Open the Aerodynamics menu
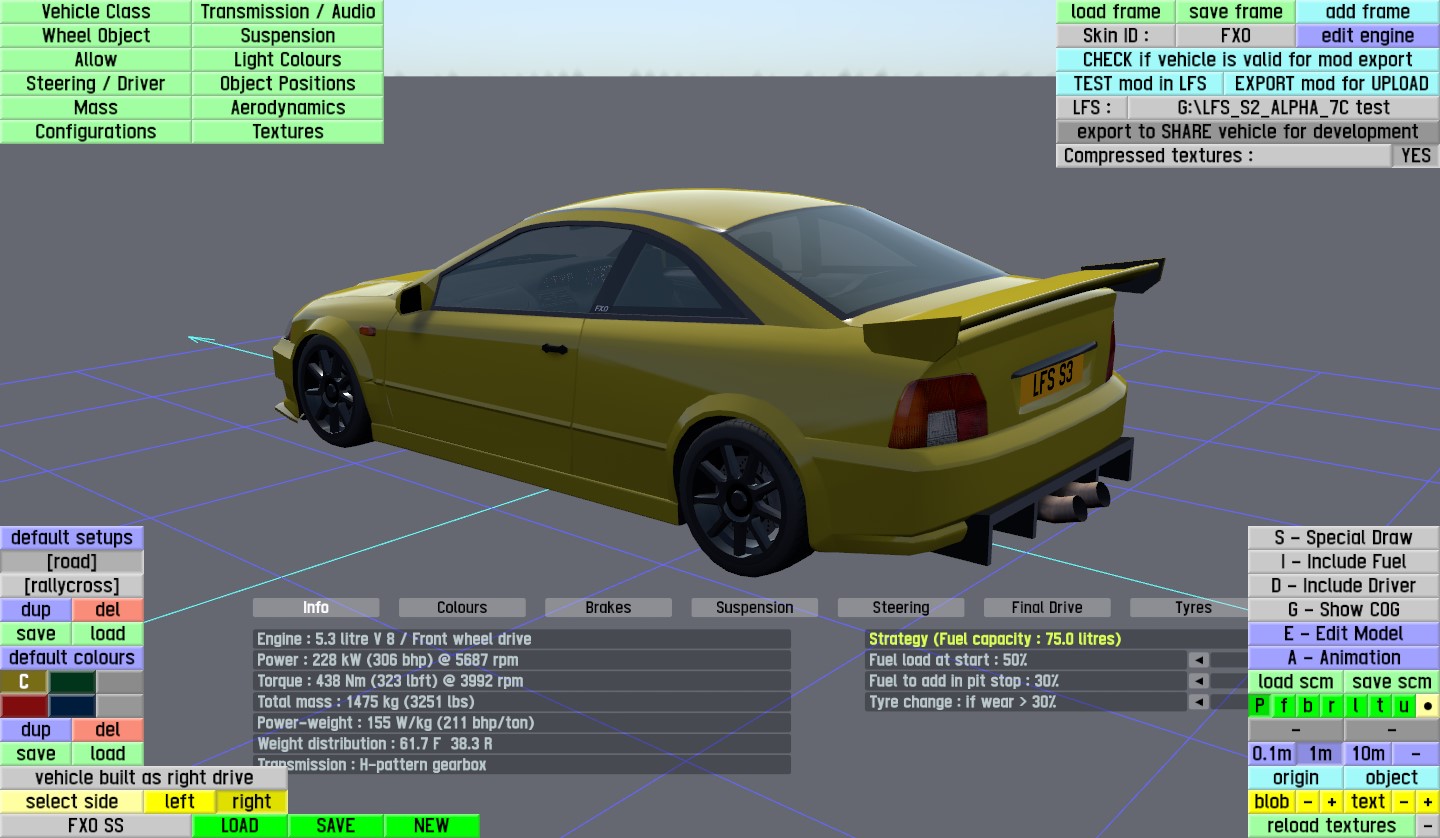The height and width of the screenshot is (838, 1440). 288,108
